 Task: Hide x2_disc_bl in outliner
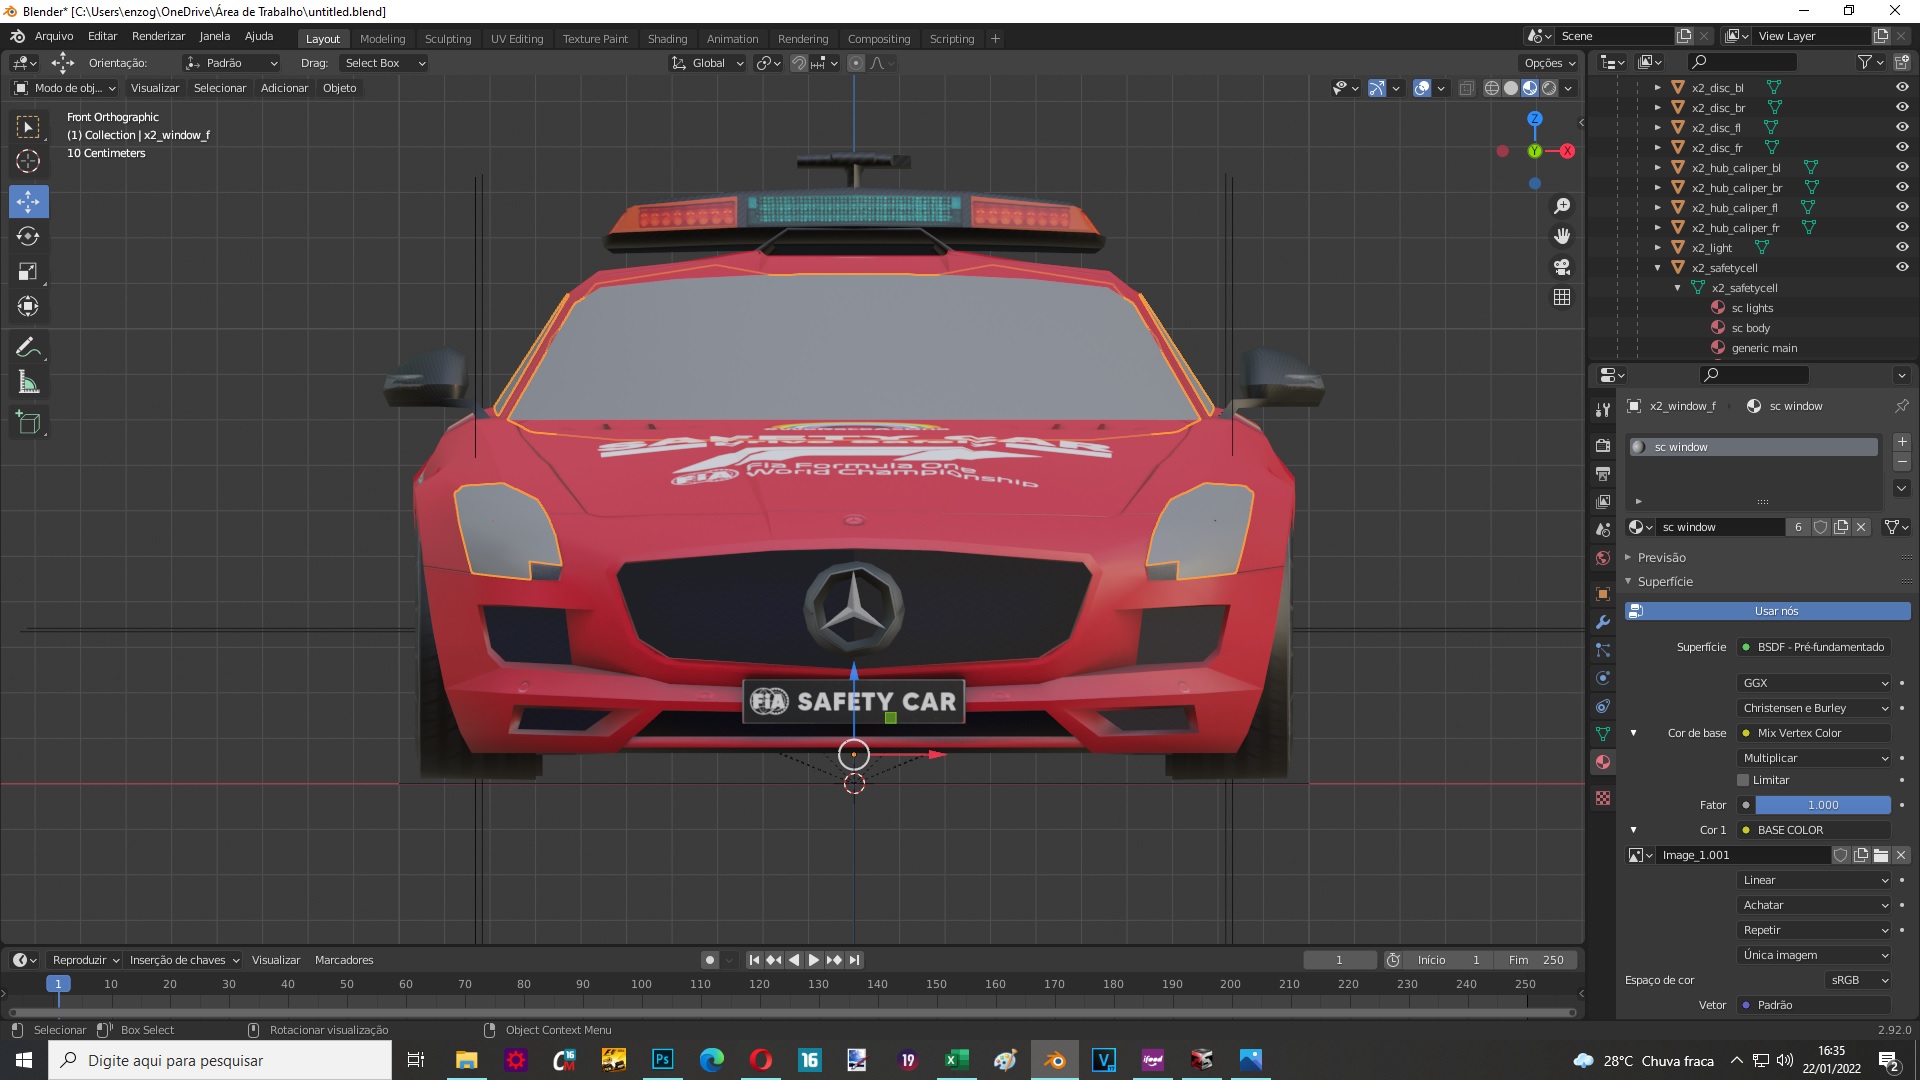click(x=1902, y=87)
